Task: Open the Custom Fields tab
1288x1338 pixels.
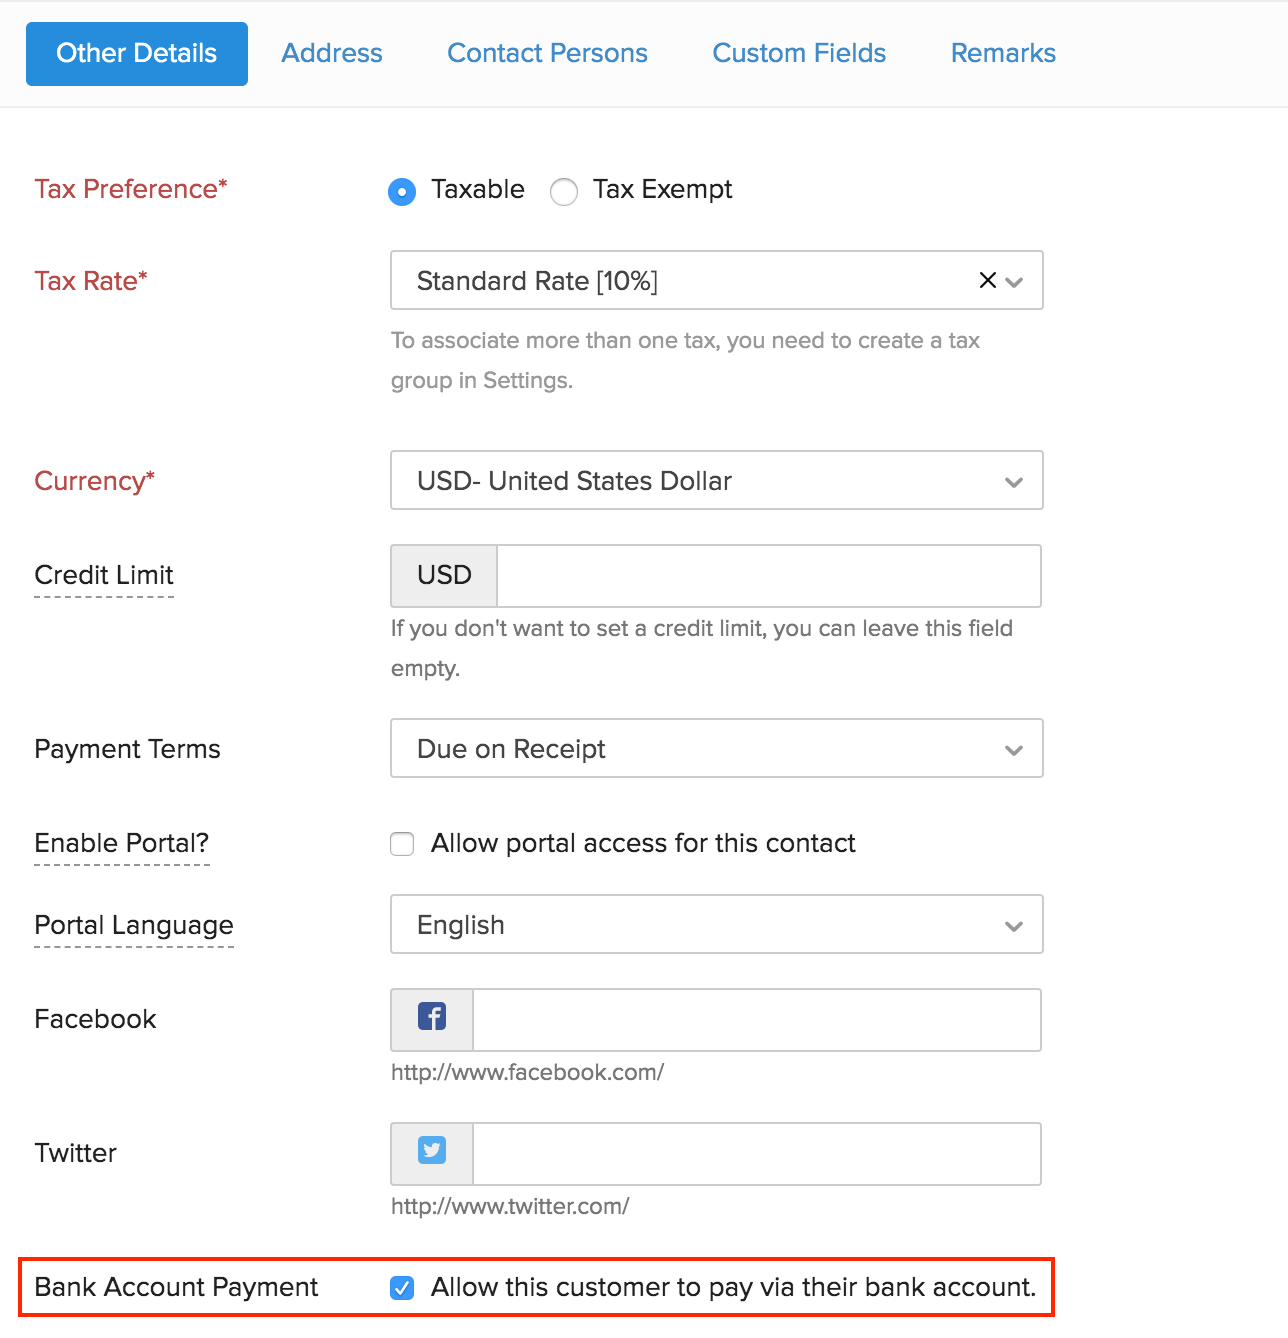Action: [799, 53]
